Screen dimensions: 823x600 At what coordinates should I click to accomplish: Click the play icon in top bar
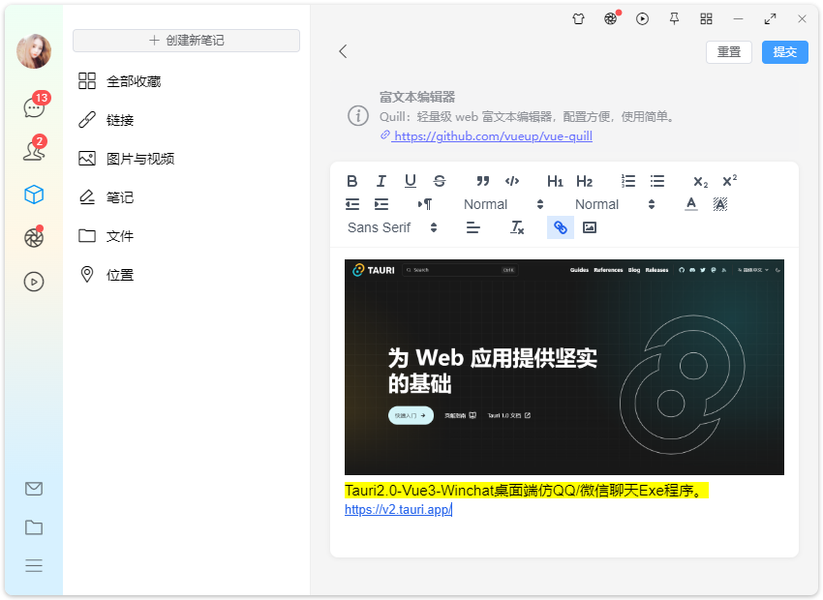(642, 19)
